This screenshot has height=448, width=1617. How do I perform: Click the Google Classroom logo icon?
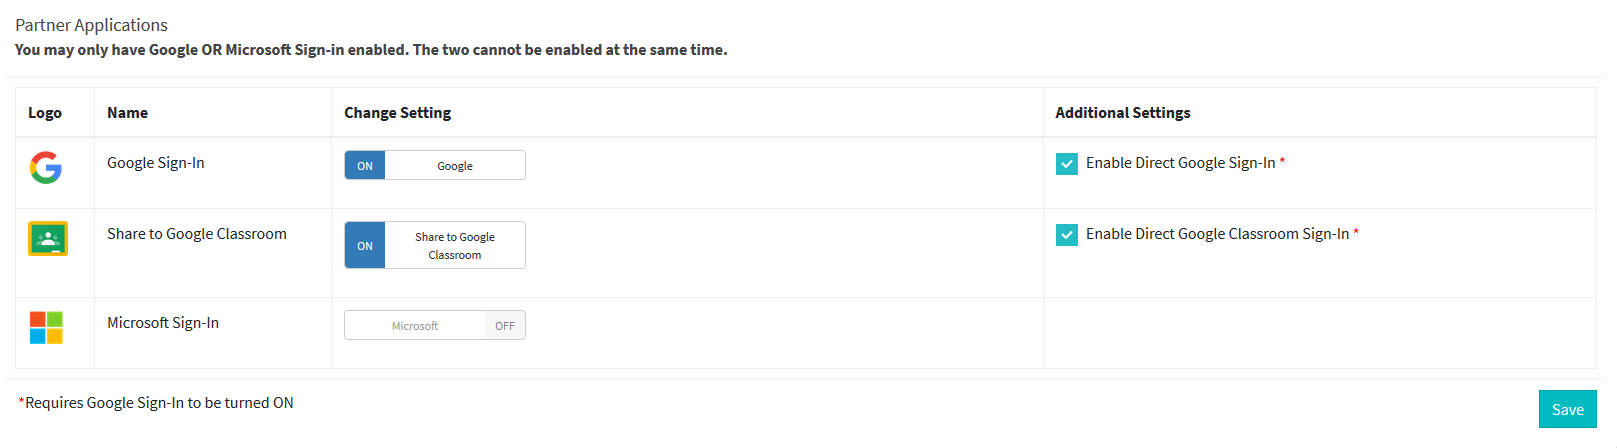(x=48, y=239)
